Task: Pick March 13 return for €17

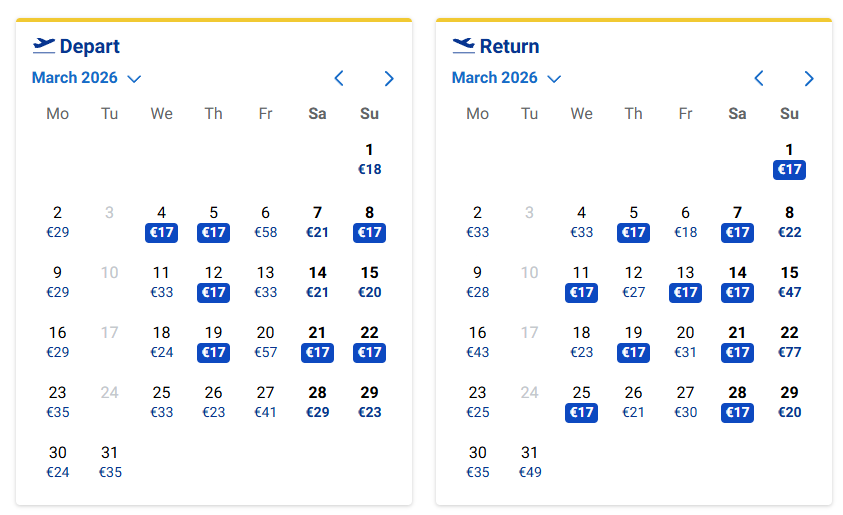Action: point(686,283)
